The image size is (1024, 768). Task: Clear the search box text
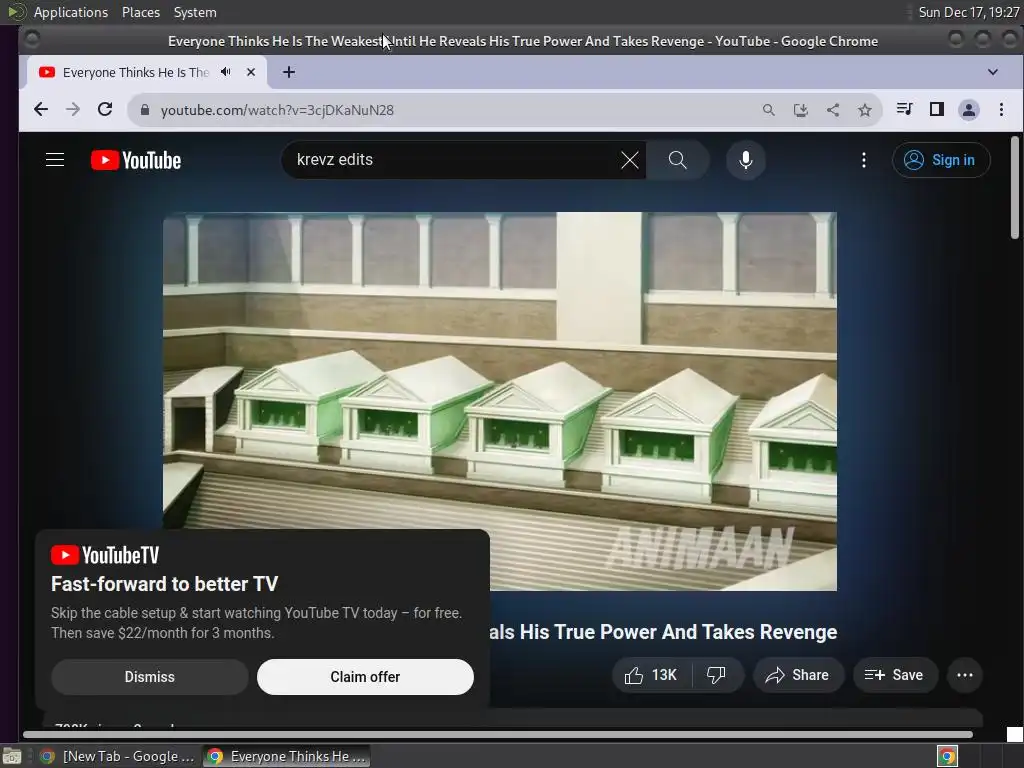tap(630, 160)
